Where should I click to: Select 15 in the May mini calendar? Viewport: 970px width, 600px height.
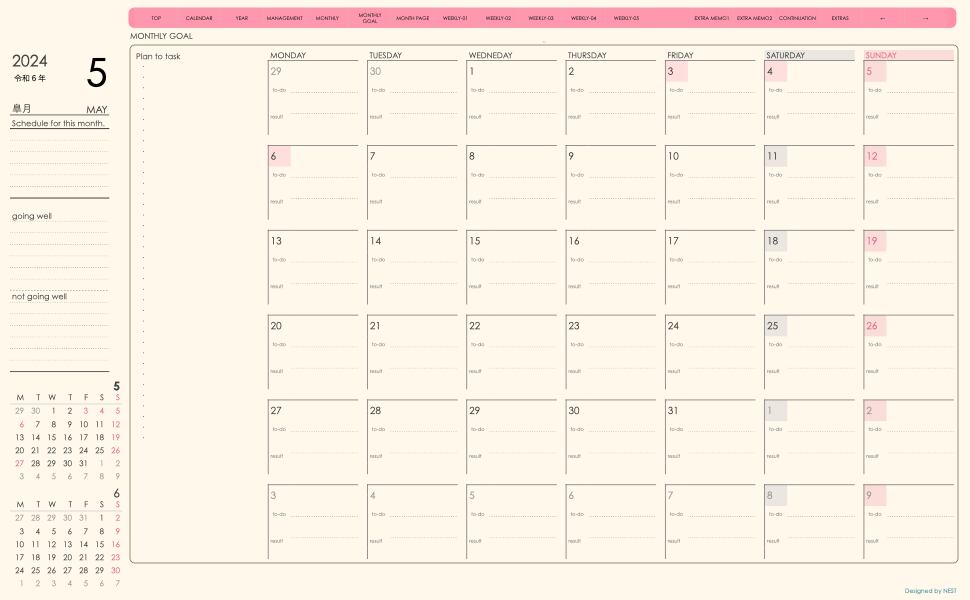point(52,437)
